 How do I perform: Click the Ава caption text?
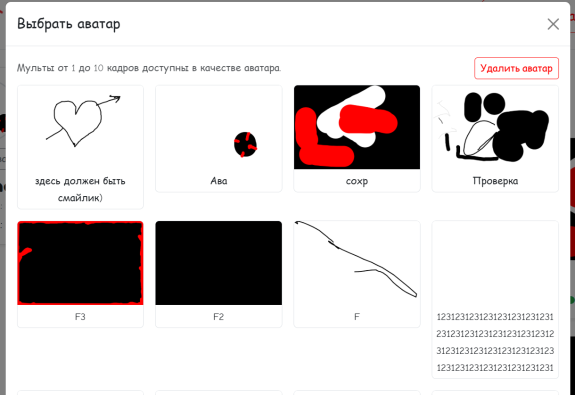[219, 181]
